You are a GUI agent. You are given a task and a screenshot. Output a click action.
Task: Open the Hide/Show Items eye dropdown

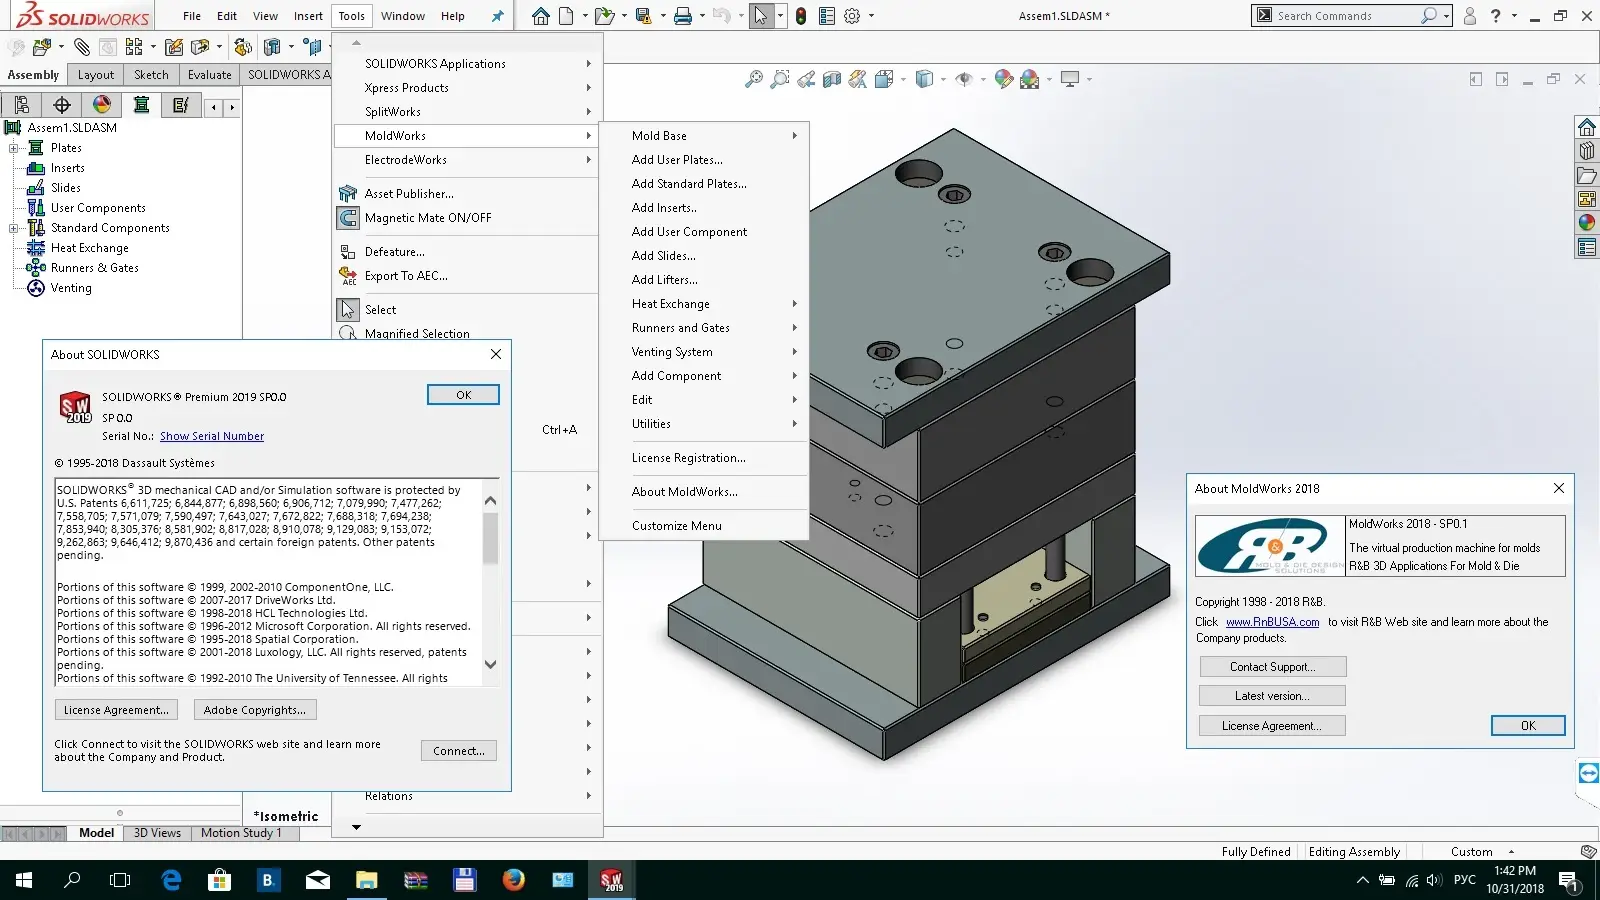(x=966, y=79)
